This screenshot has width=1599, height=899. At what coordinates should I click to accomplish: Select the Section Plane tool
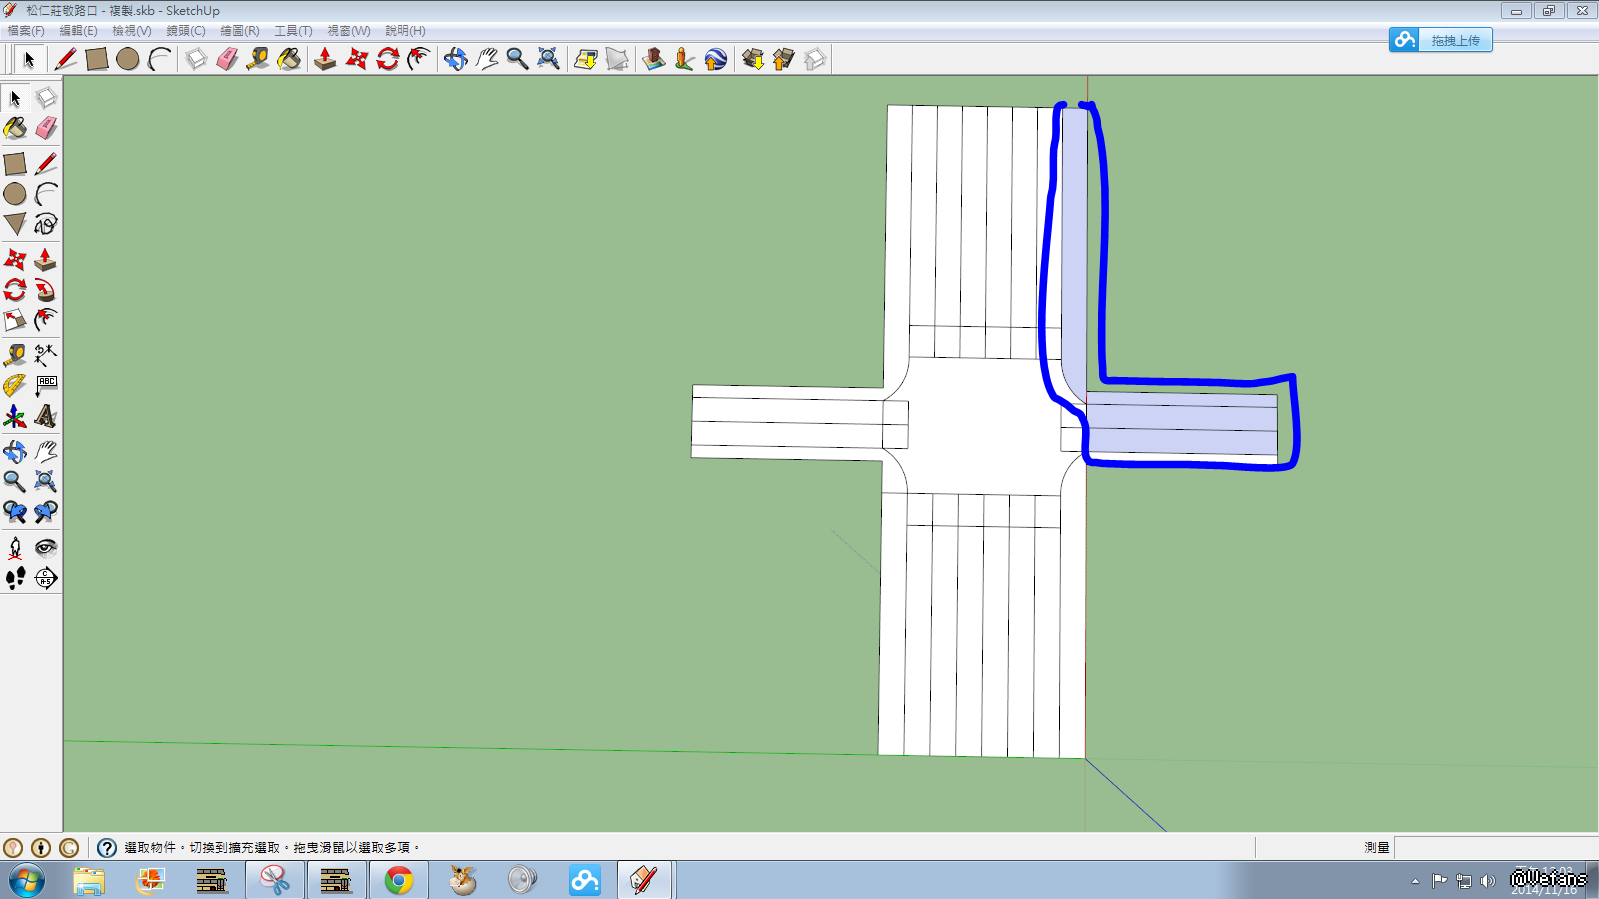point(46,578)
